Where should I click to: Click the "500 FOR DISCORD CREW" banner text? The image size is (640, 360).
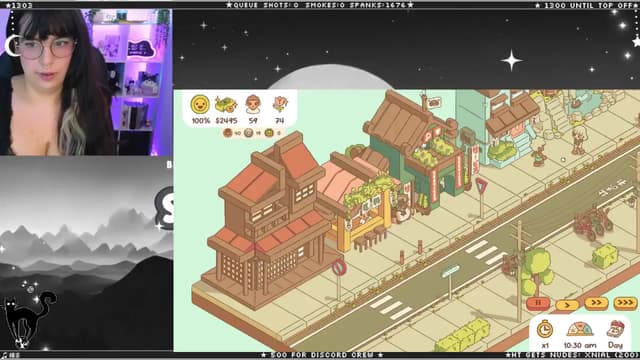click(322, 355)
